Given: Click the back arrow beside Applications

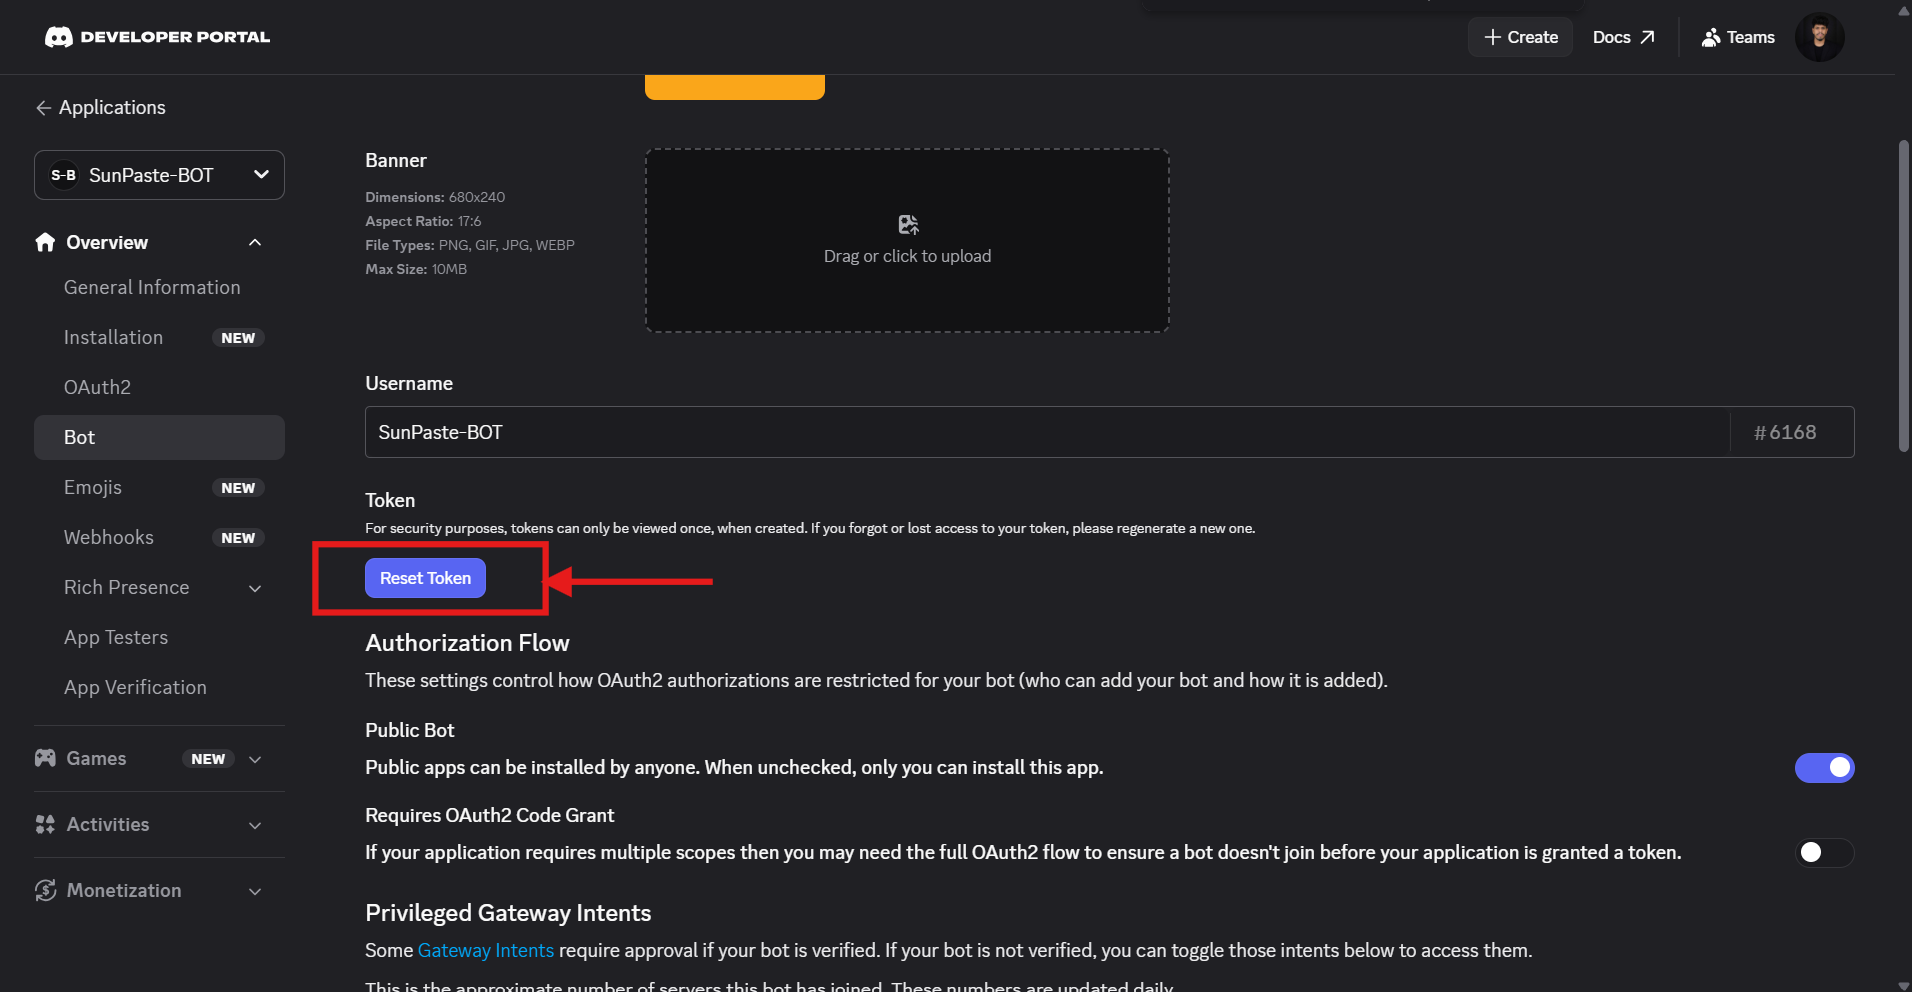Looking at the screenshot, I should click(x=43, y=108).
